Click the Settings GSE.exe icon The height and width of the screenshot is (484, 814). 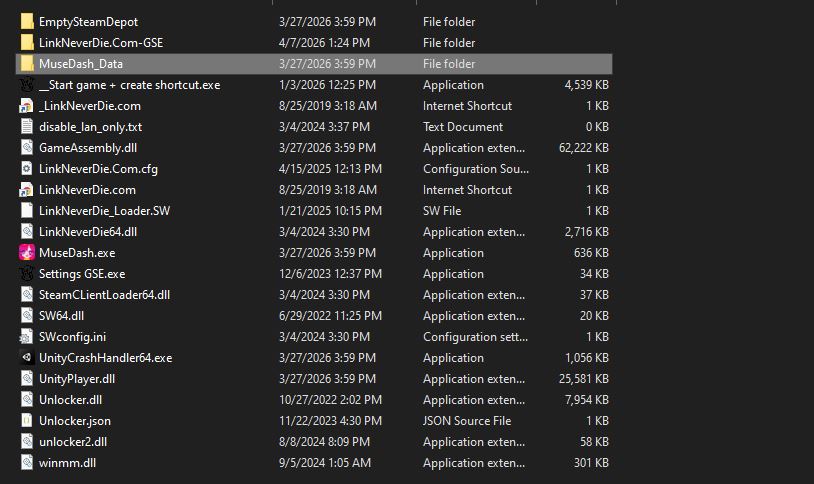point(27,274)
